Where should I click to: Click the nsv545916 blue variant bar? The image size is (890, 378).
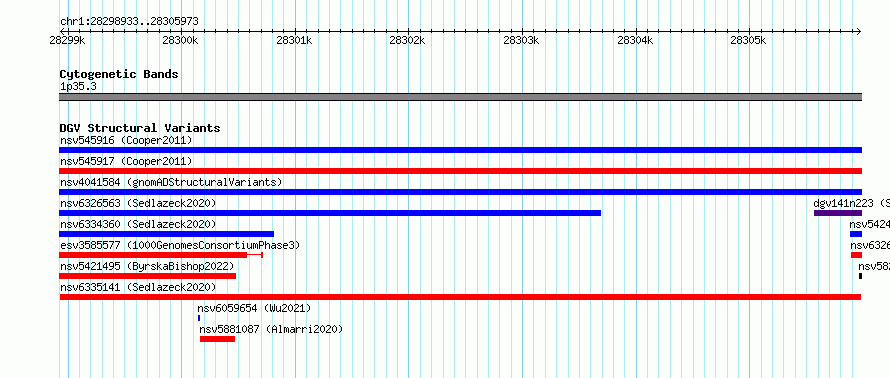tap(460, 150)
